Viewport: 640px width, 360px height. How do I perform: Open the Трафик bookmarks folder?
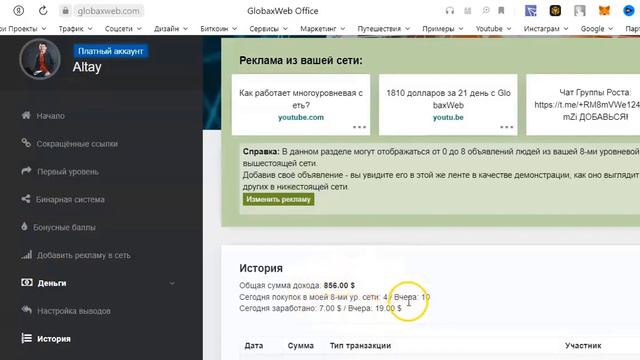[x=75, y=29]
